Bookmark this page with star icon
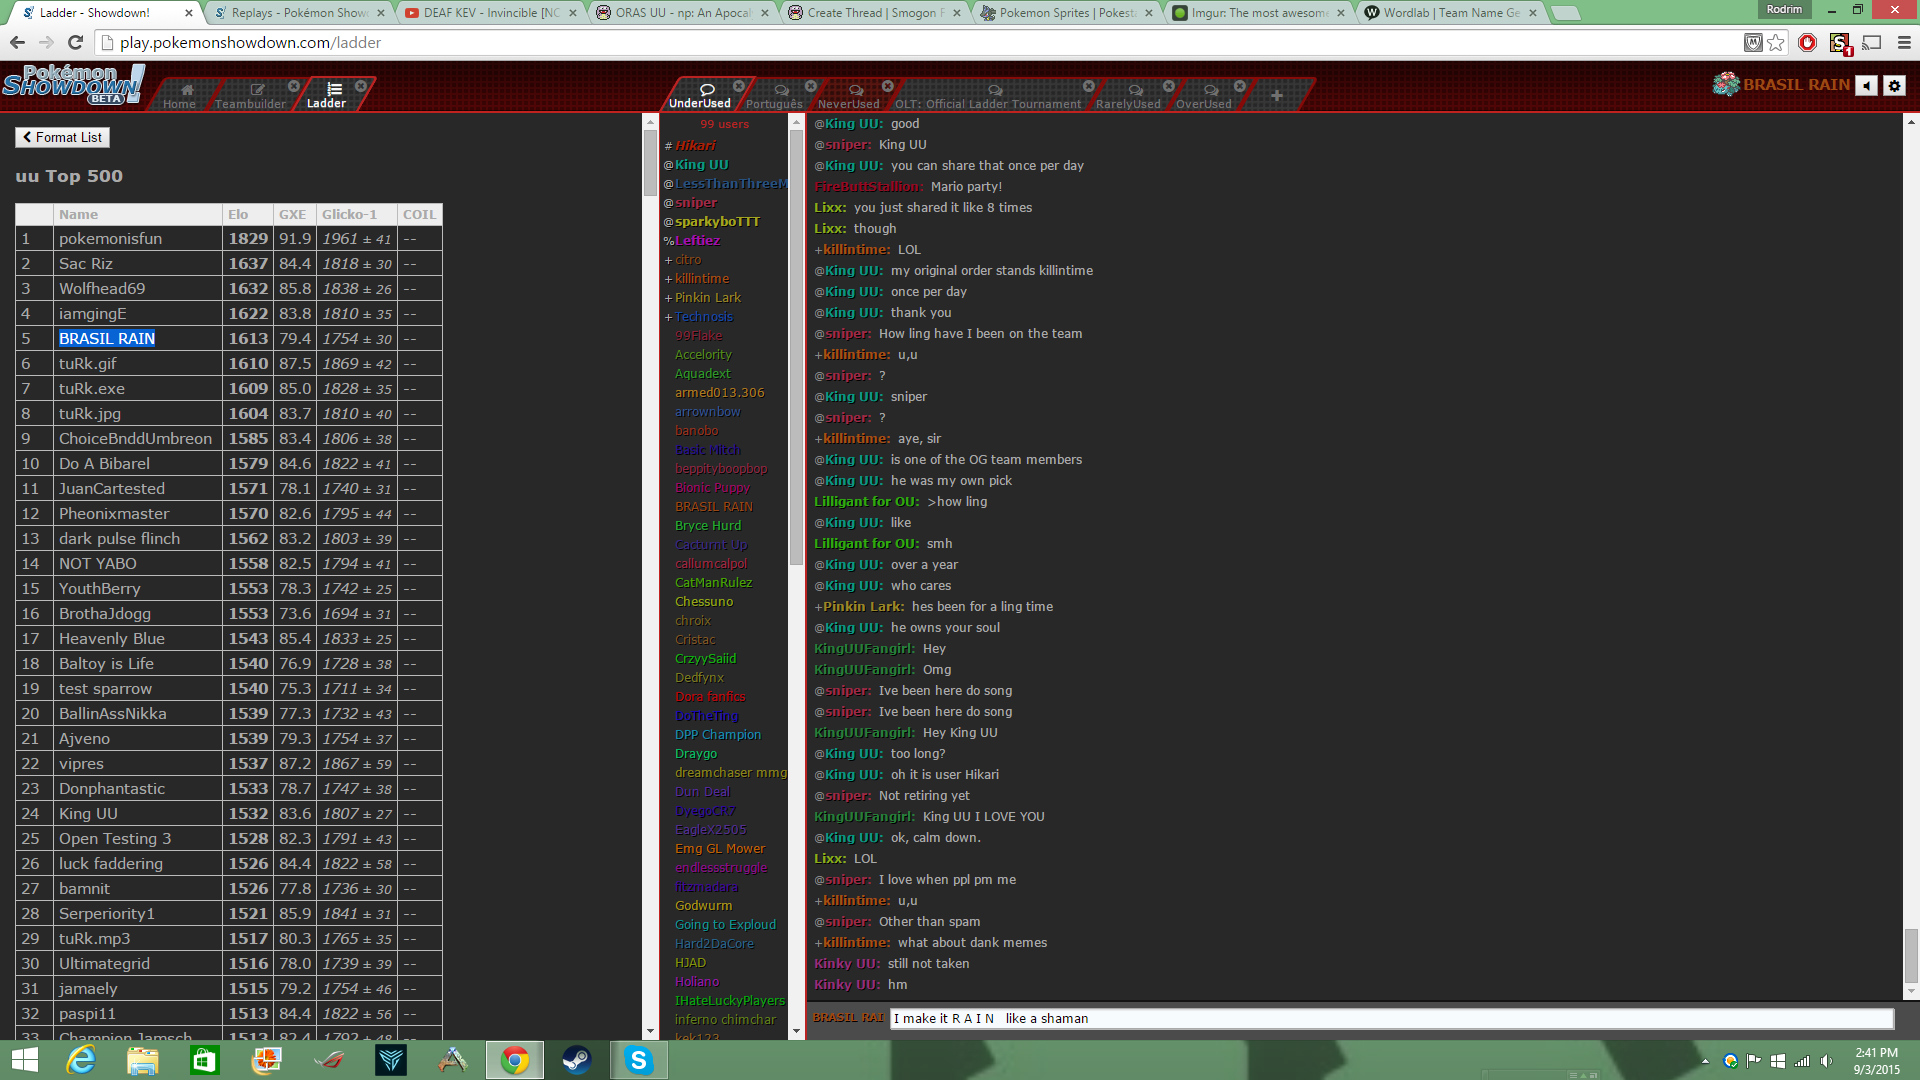 point(1776,42)
